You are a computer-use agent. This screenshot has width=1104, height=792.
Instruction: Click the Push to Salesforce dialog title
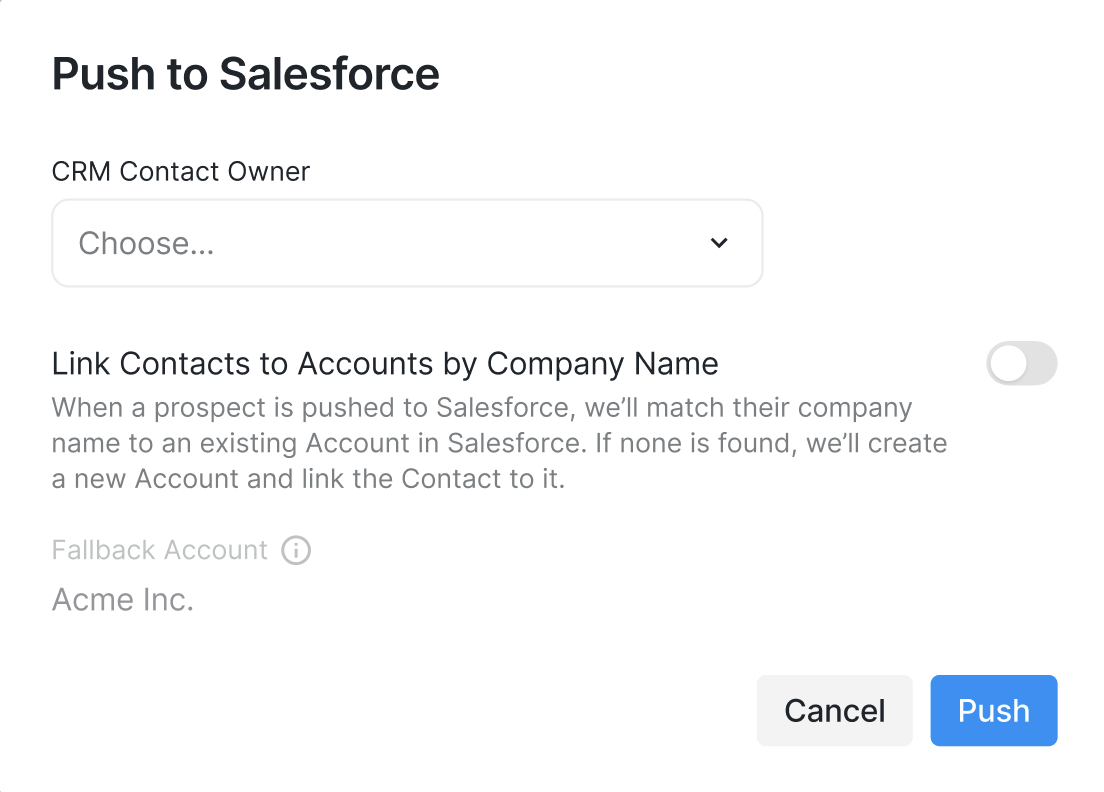[x=246, y=74]
